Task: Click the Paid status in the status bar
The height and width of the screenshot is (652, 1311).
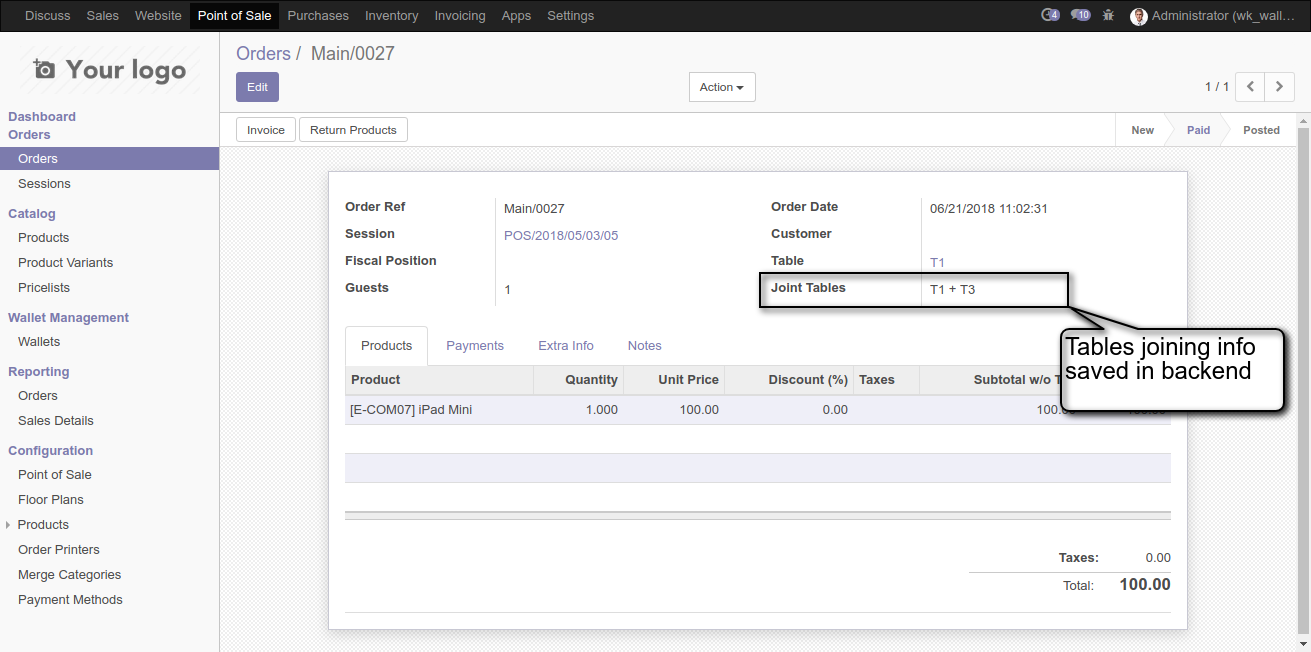Action: (x=1198, y=130)
